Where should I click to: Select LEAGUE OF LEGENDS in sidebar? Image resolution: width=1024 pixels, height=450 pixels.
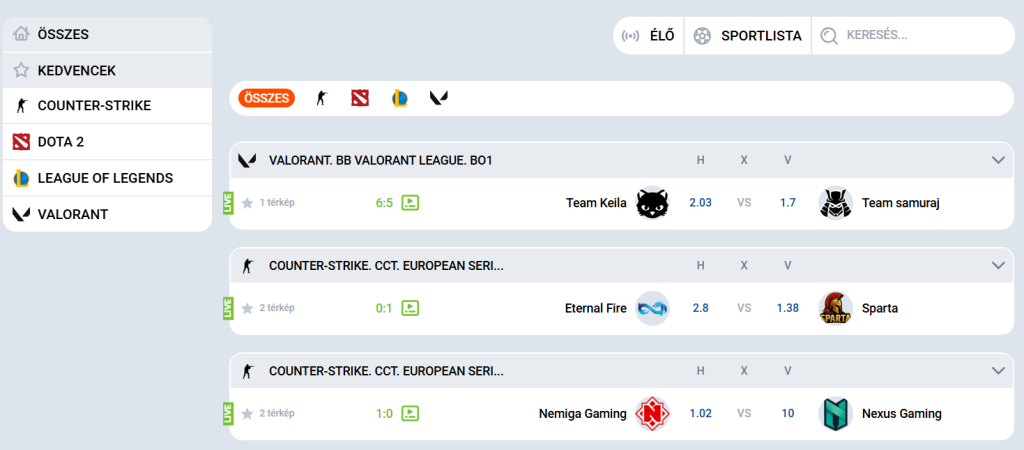[105, 178]
